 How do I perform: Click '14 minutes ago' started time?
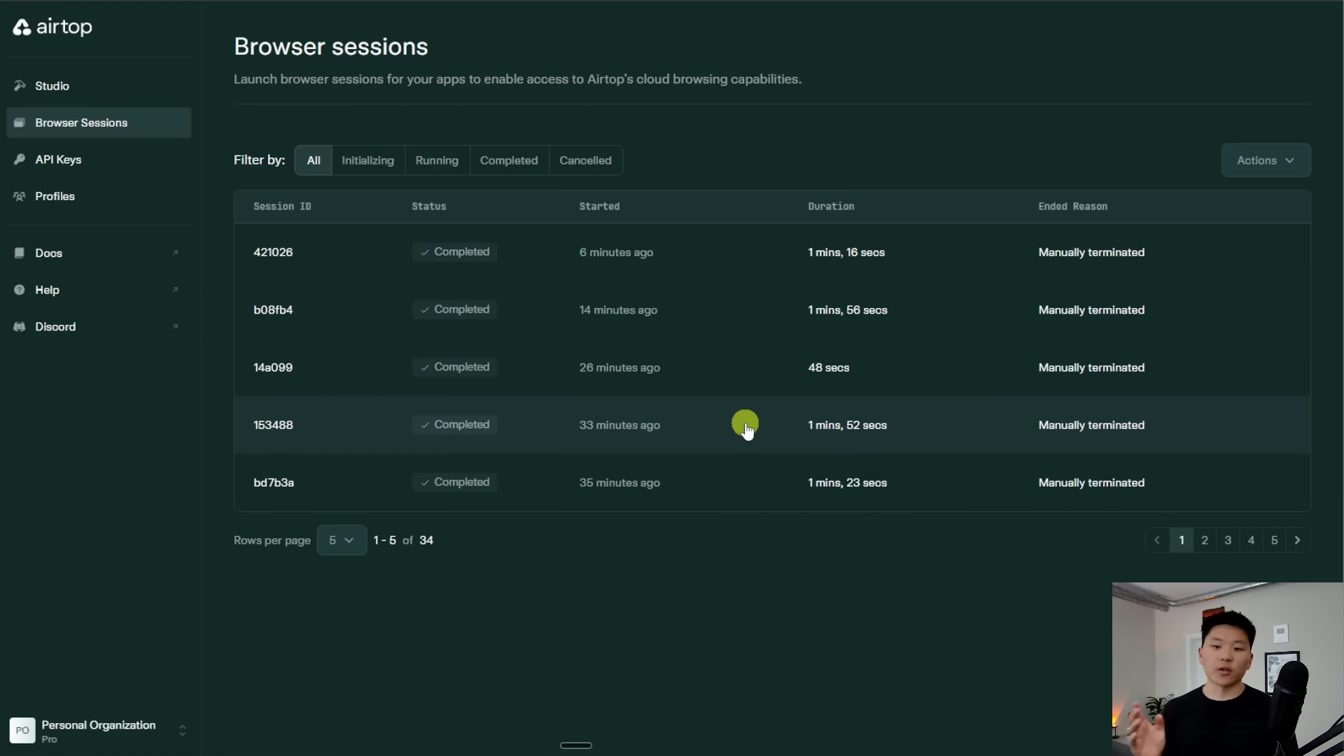pyautogui.click(x=618, y=310)
